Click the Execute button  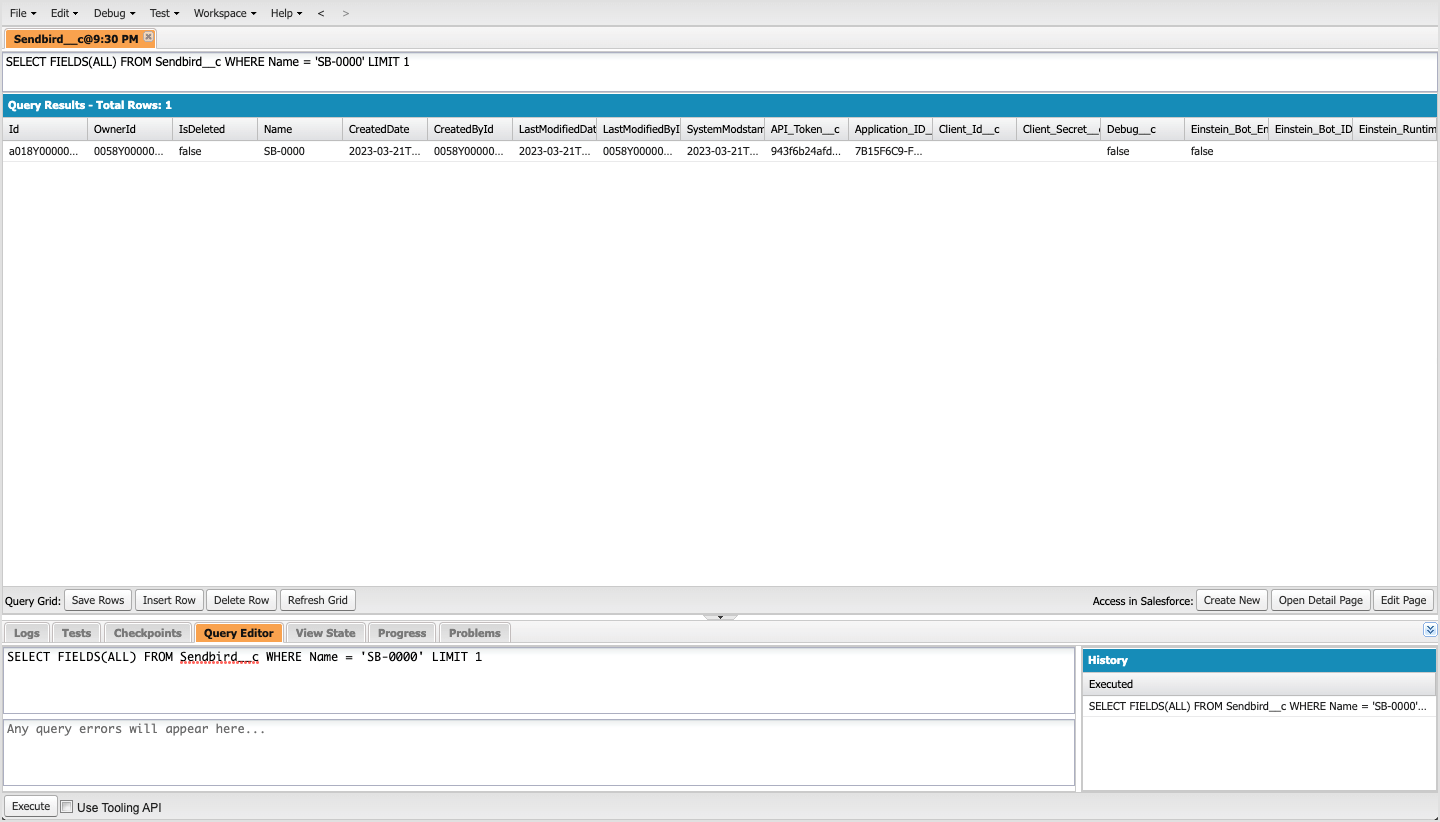31,806
